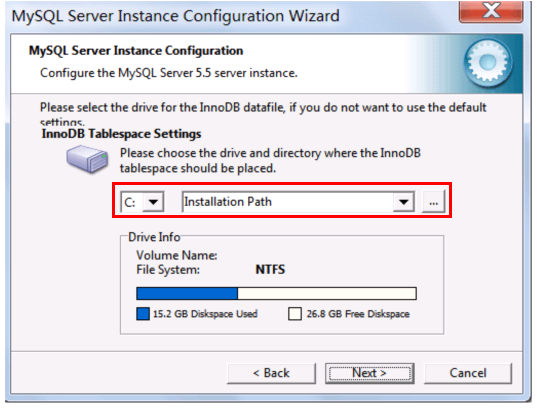Open the C: drive letter dropdown

click(x=153, y=202)
